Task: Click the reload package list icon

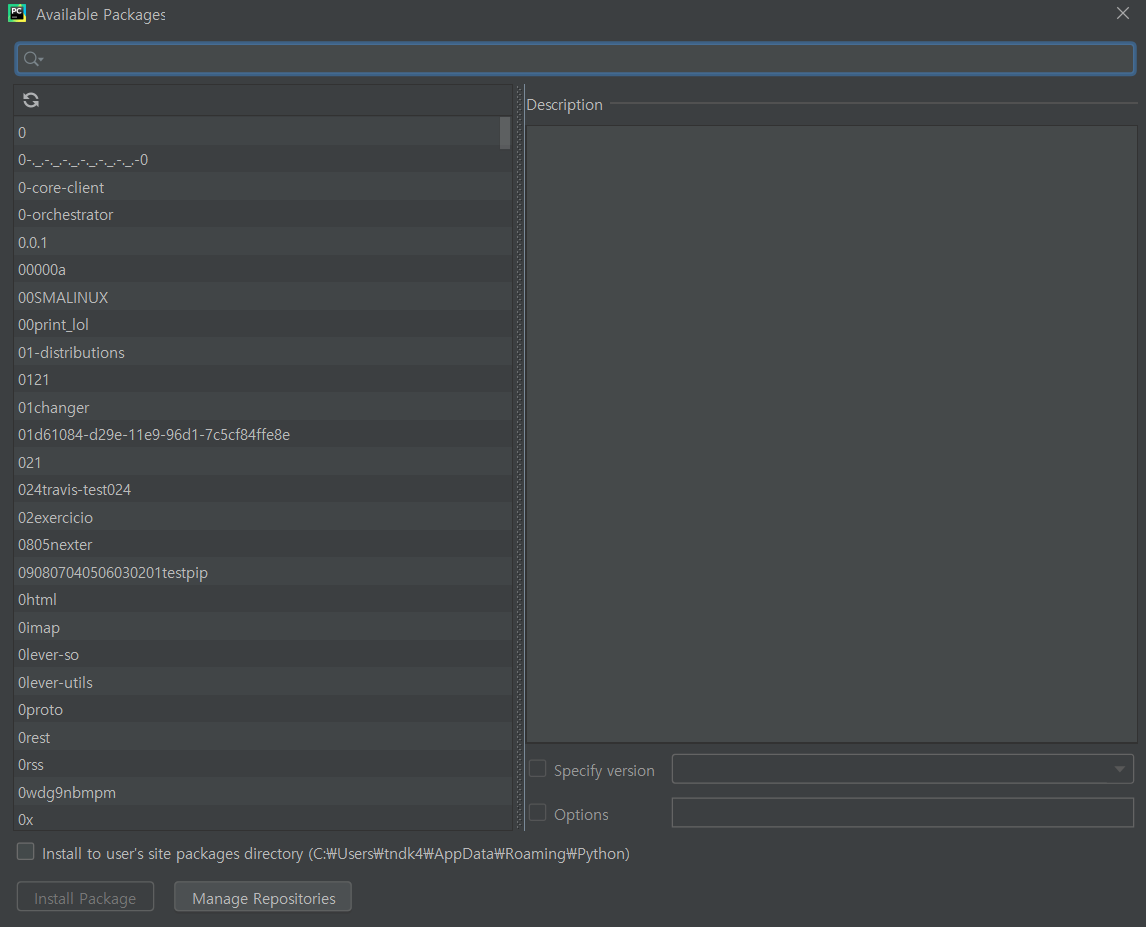Action: [30, 100]
